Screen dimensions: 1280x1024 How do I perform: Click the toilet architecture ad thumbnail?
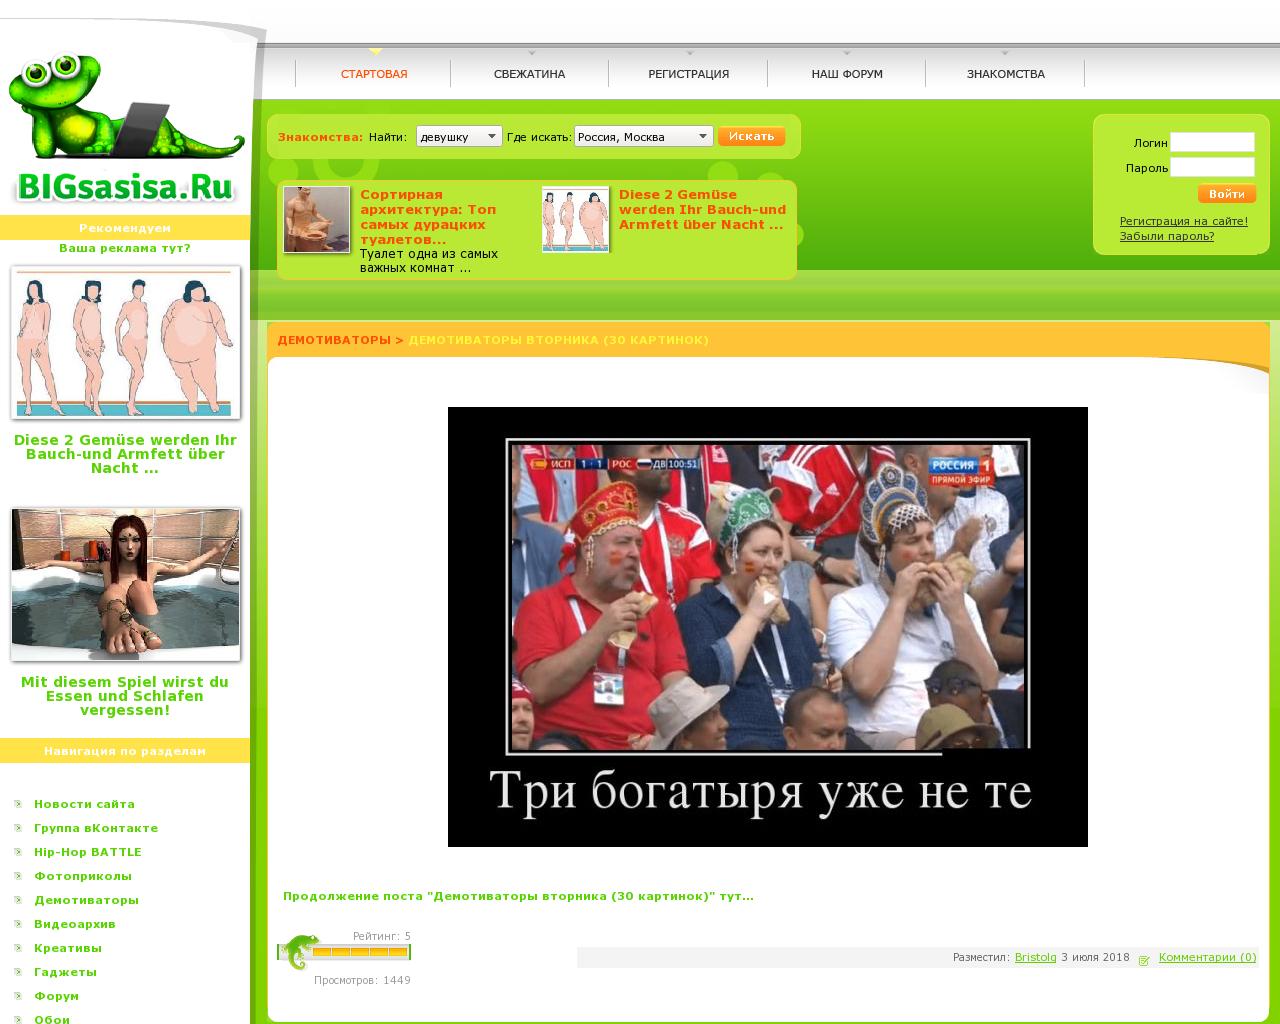tap(317, 219)
